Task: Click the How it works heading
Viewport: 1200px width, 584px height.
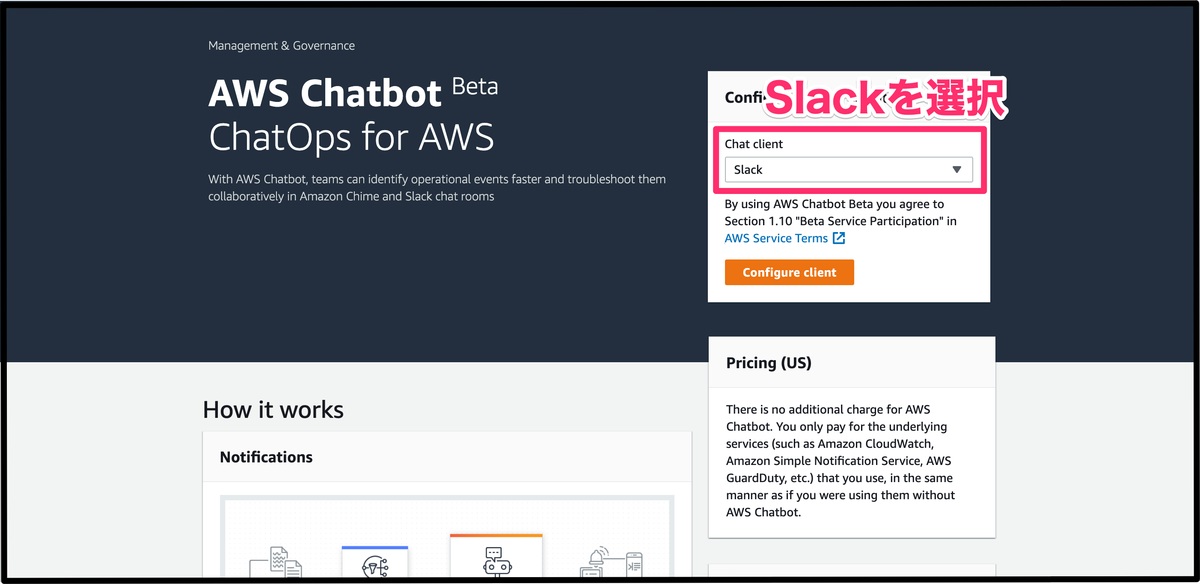Action: tap(273, 410)
